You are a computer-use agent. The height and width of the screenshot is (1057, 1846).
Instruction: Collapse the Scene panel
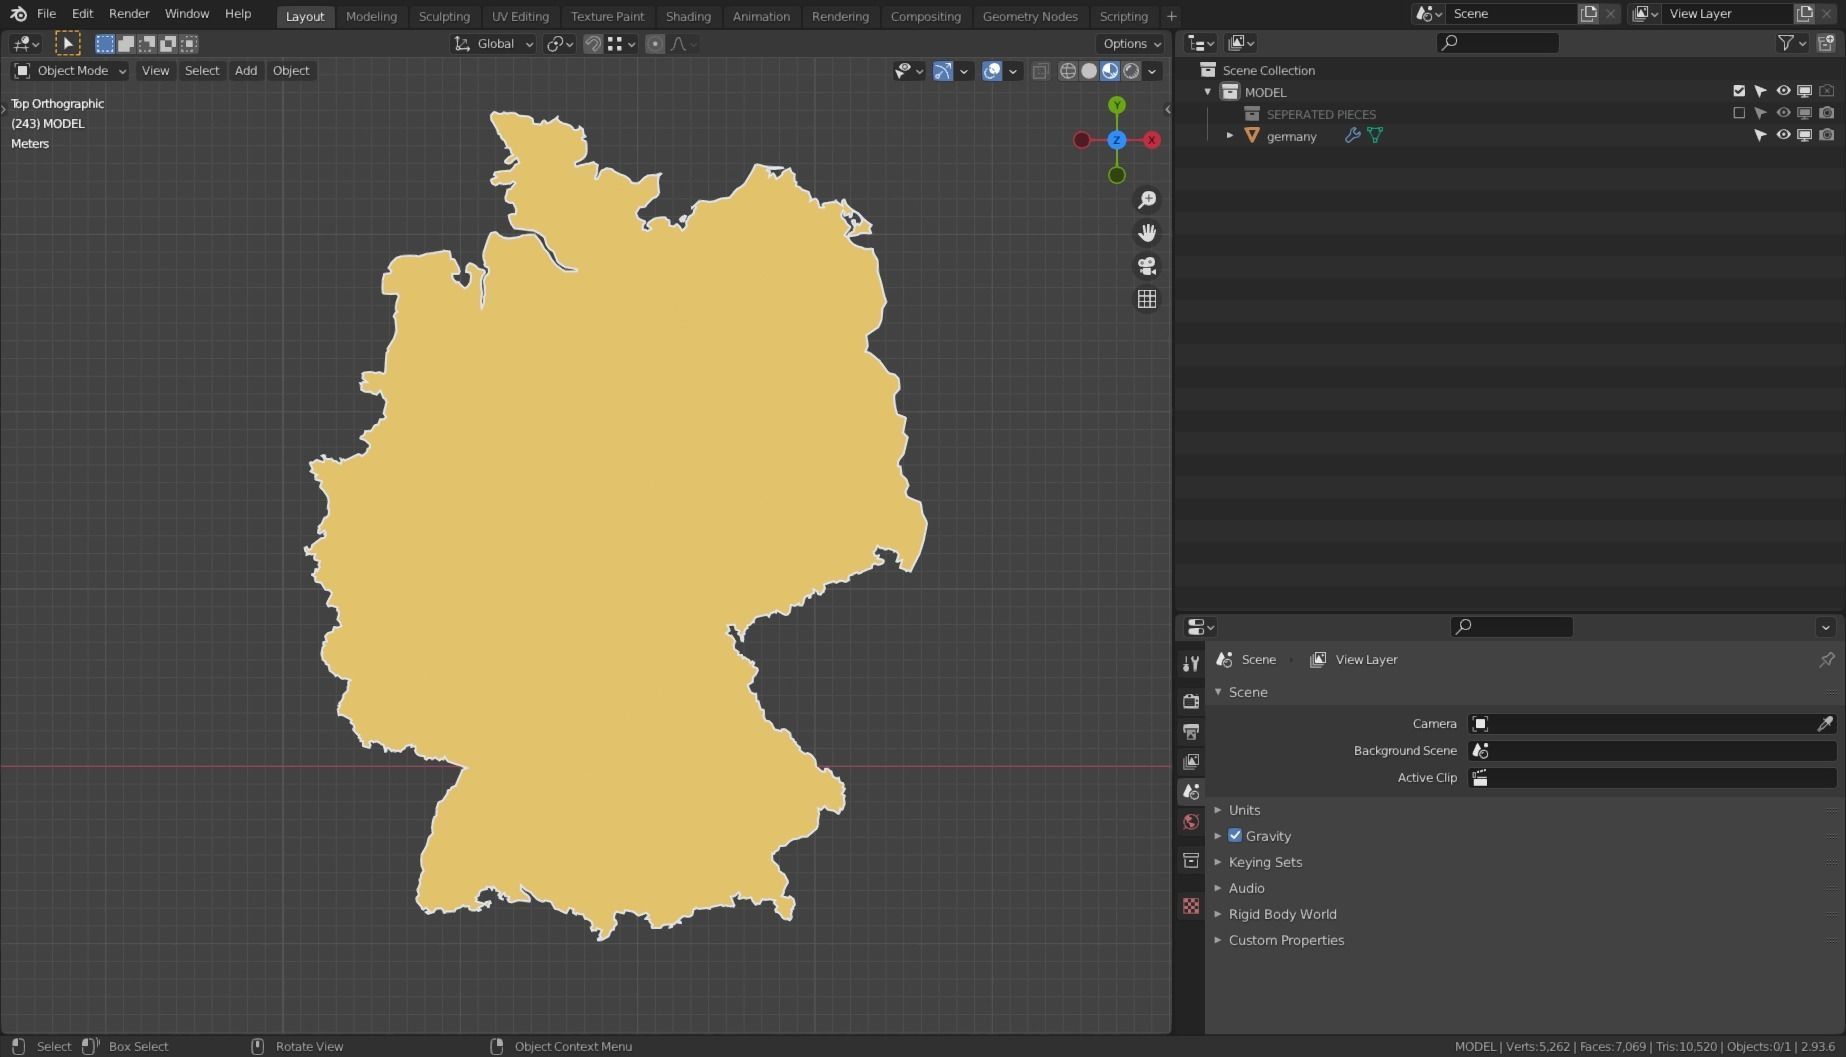pos(1248,692)
